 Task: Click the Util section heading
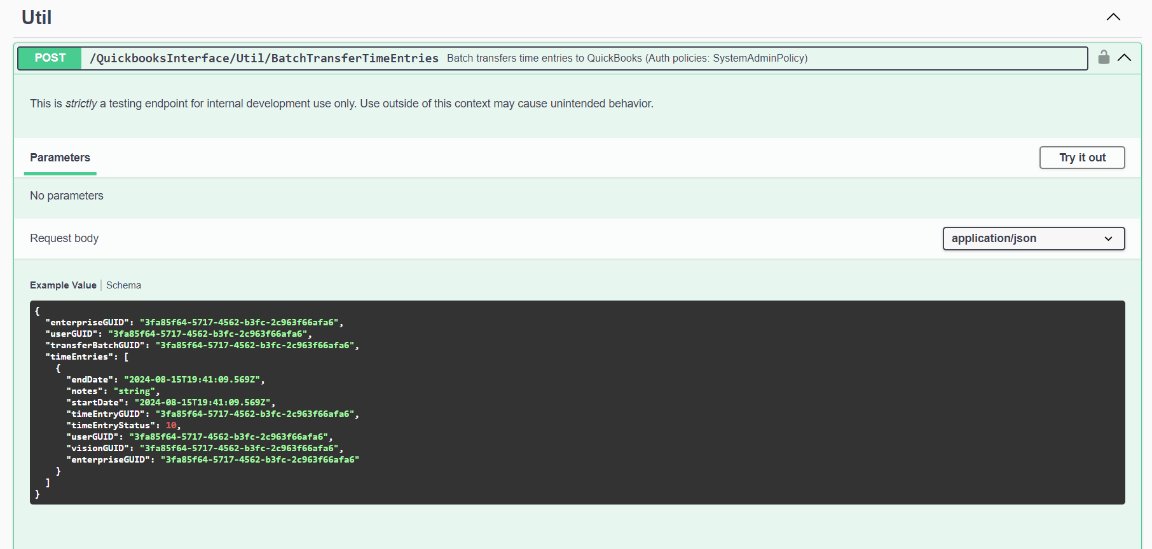(x=36, y=17)
